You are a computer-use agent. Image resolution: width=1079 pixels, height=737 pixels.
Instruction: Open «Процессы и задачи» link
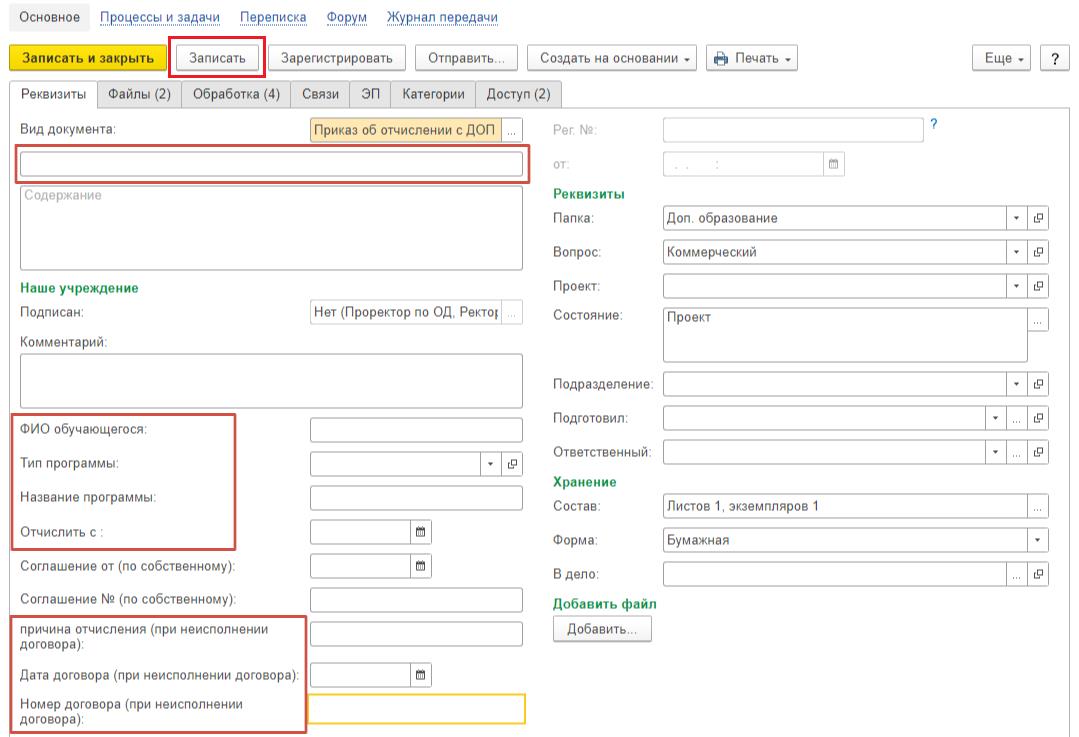click(160, 17)
